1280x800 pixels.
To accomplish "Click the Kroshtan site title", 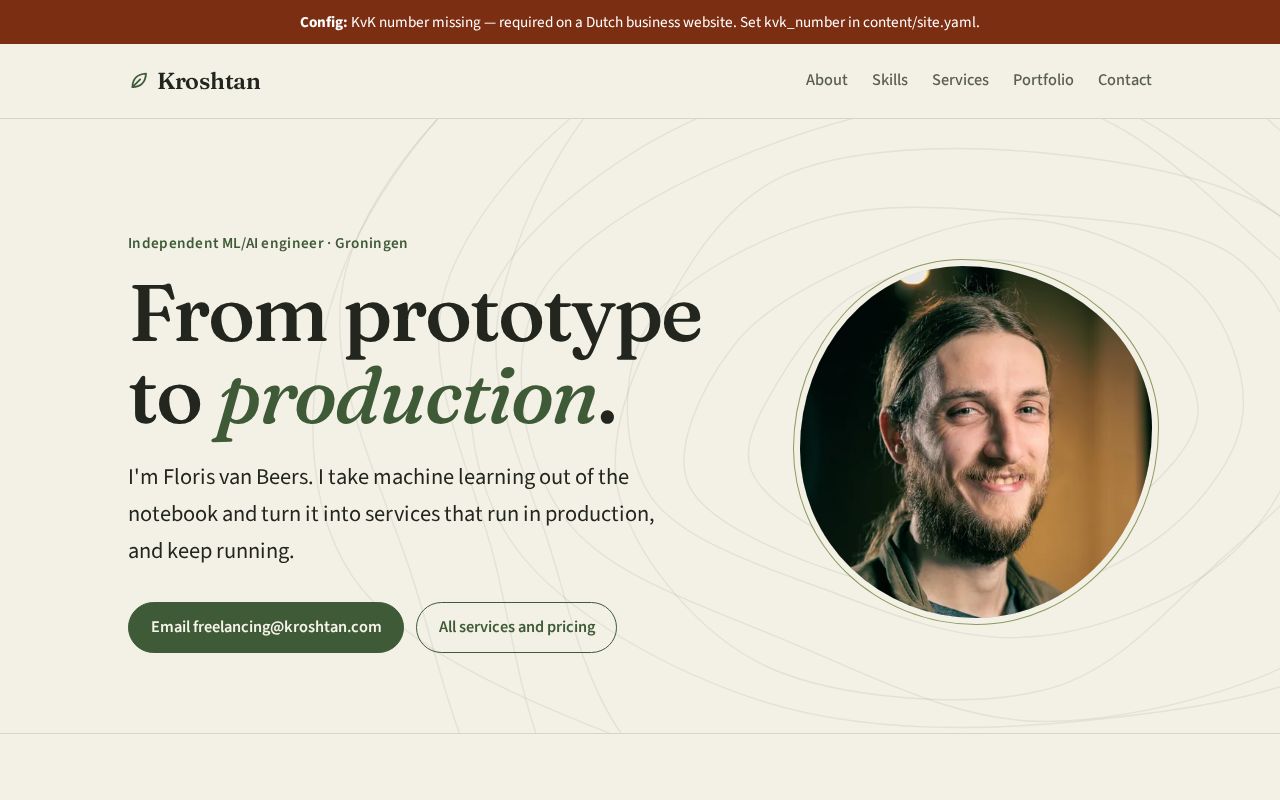I will point(209,81).
